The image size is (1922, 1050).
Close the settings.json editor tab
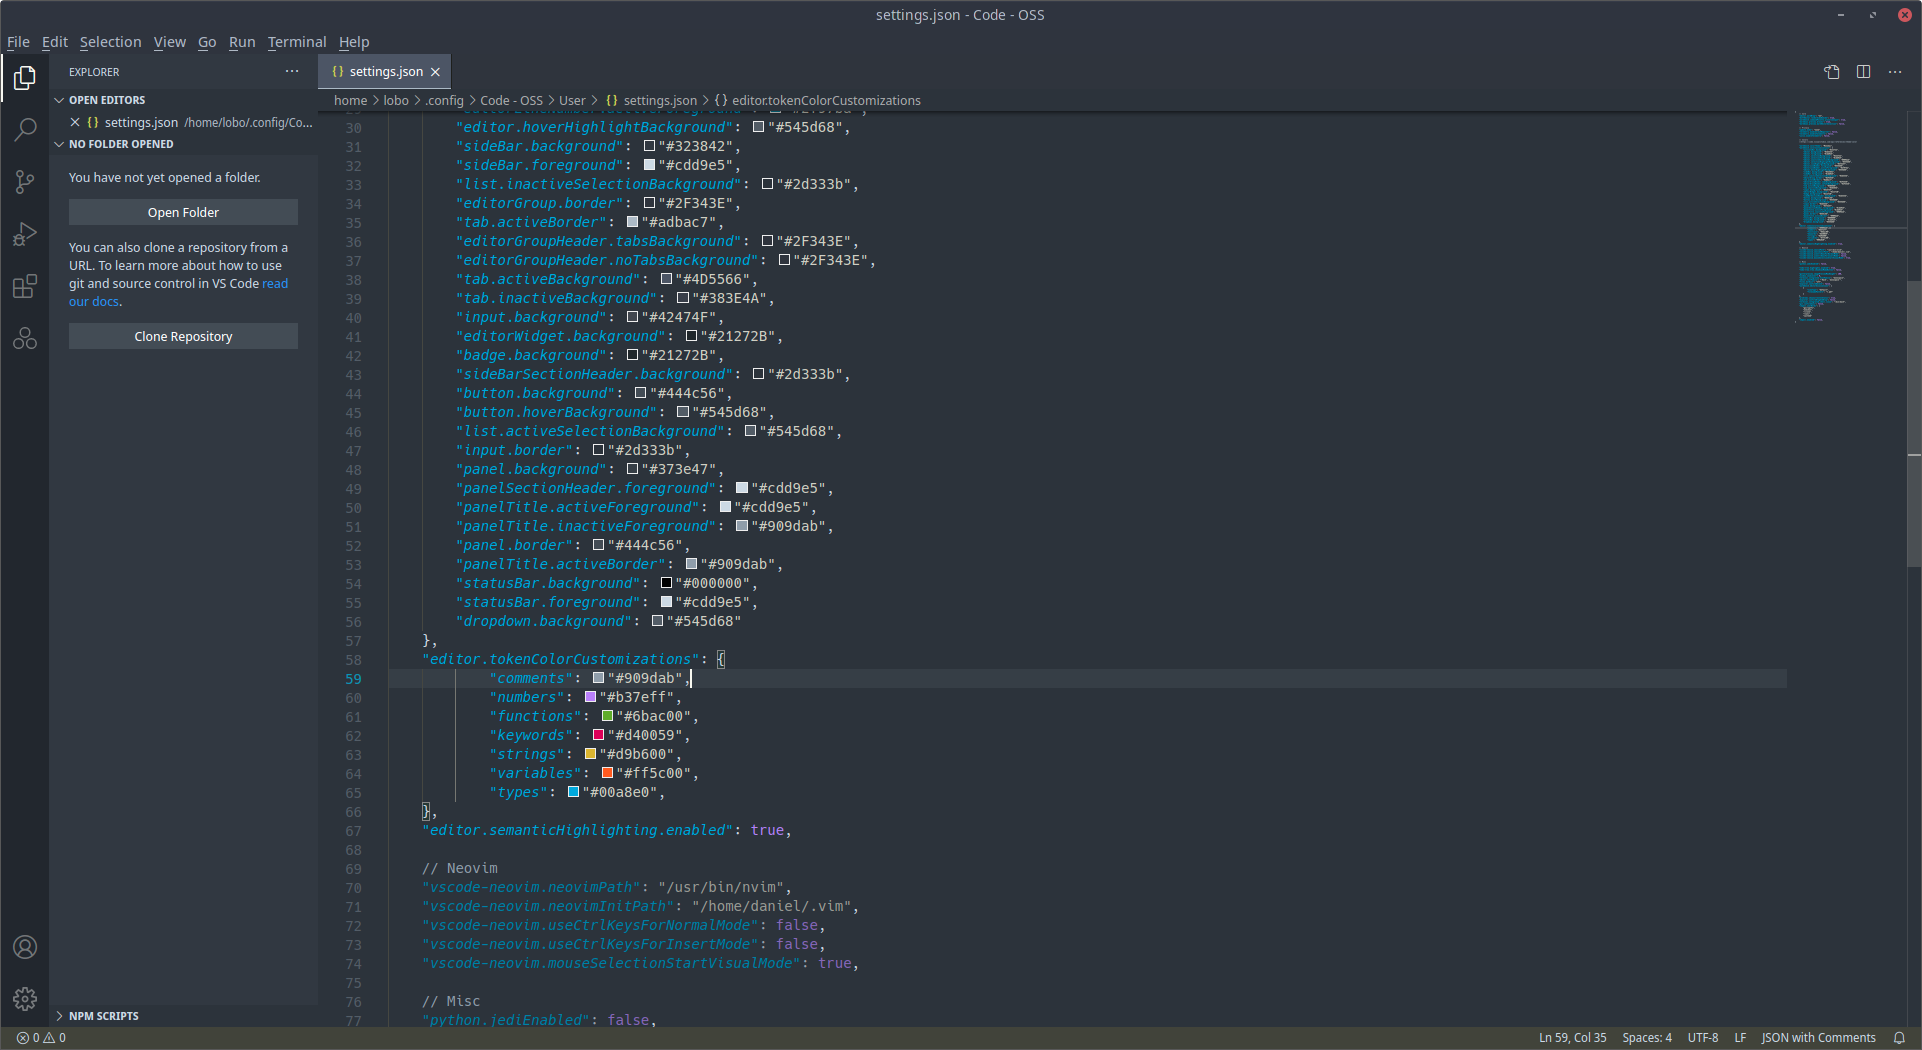coord(435,72)
